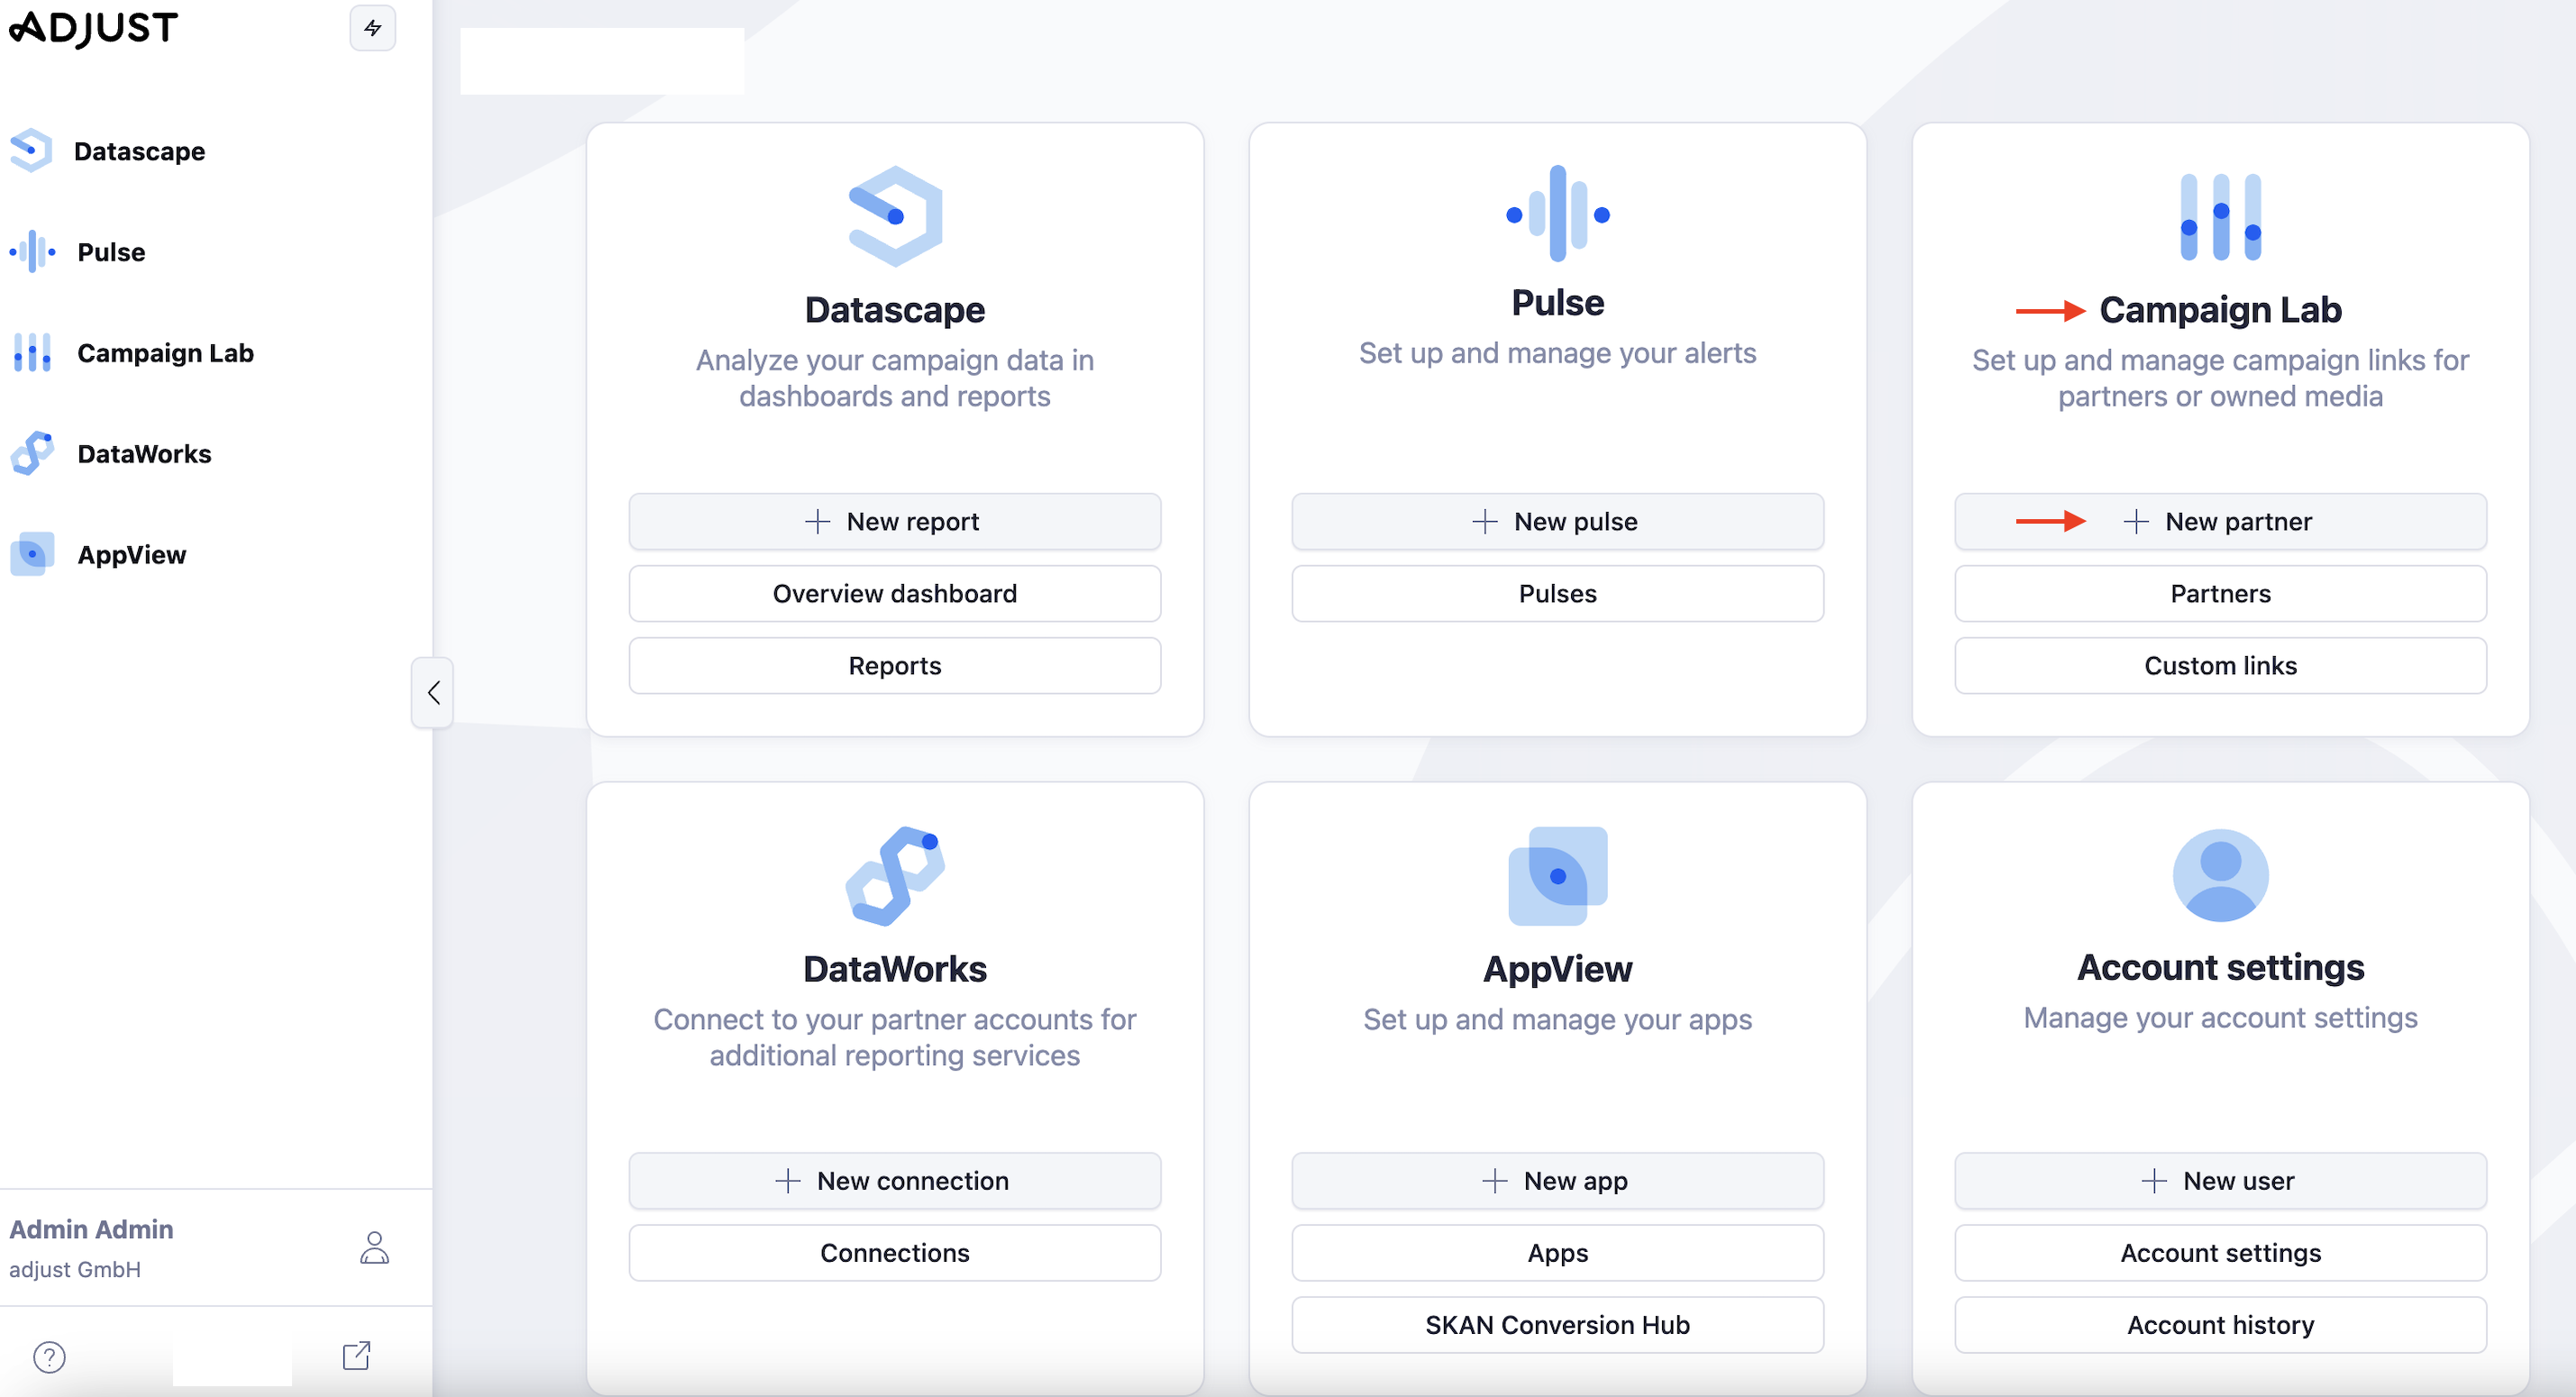Open the SKAN Conversion Hub

coord(1557,1325)
